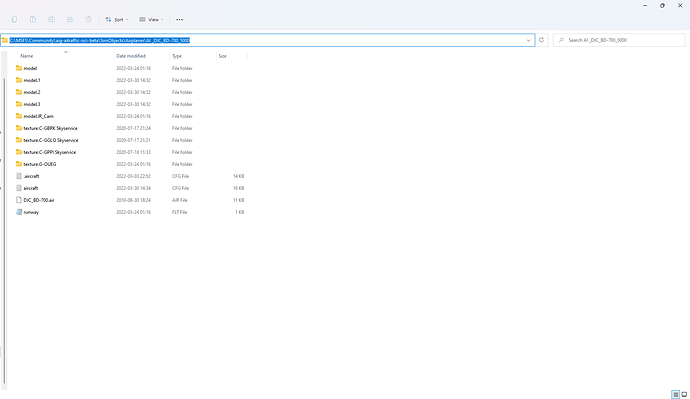Refresh the current folder
Screen dimensions: 690x399
tap(541, 40)
